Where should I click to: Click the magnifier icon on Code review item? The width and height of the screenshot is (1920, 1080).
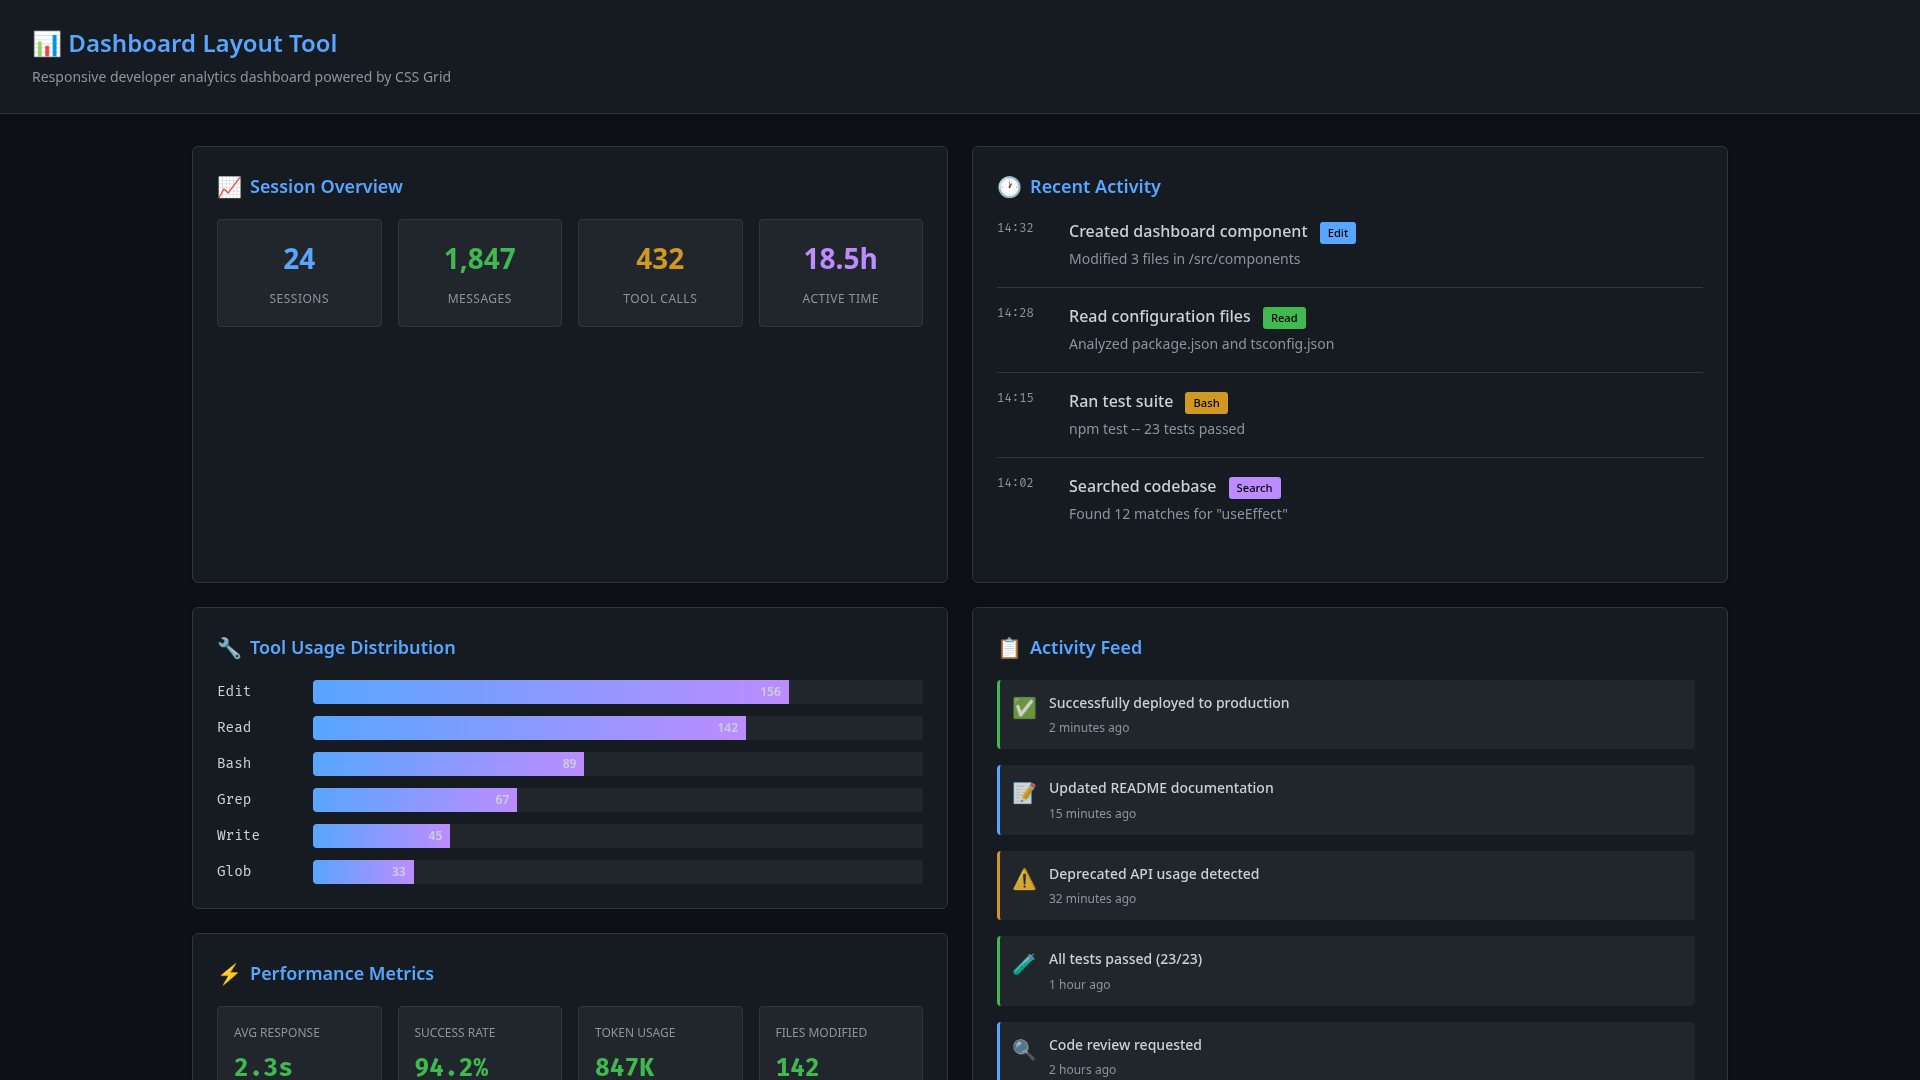1024,1049
